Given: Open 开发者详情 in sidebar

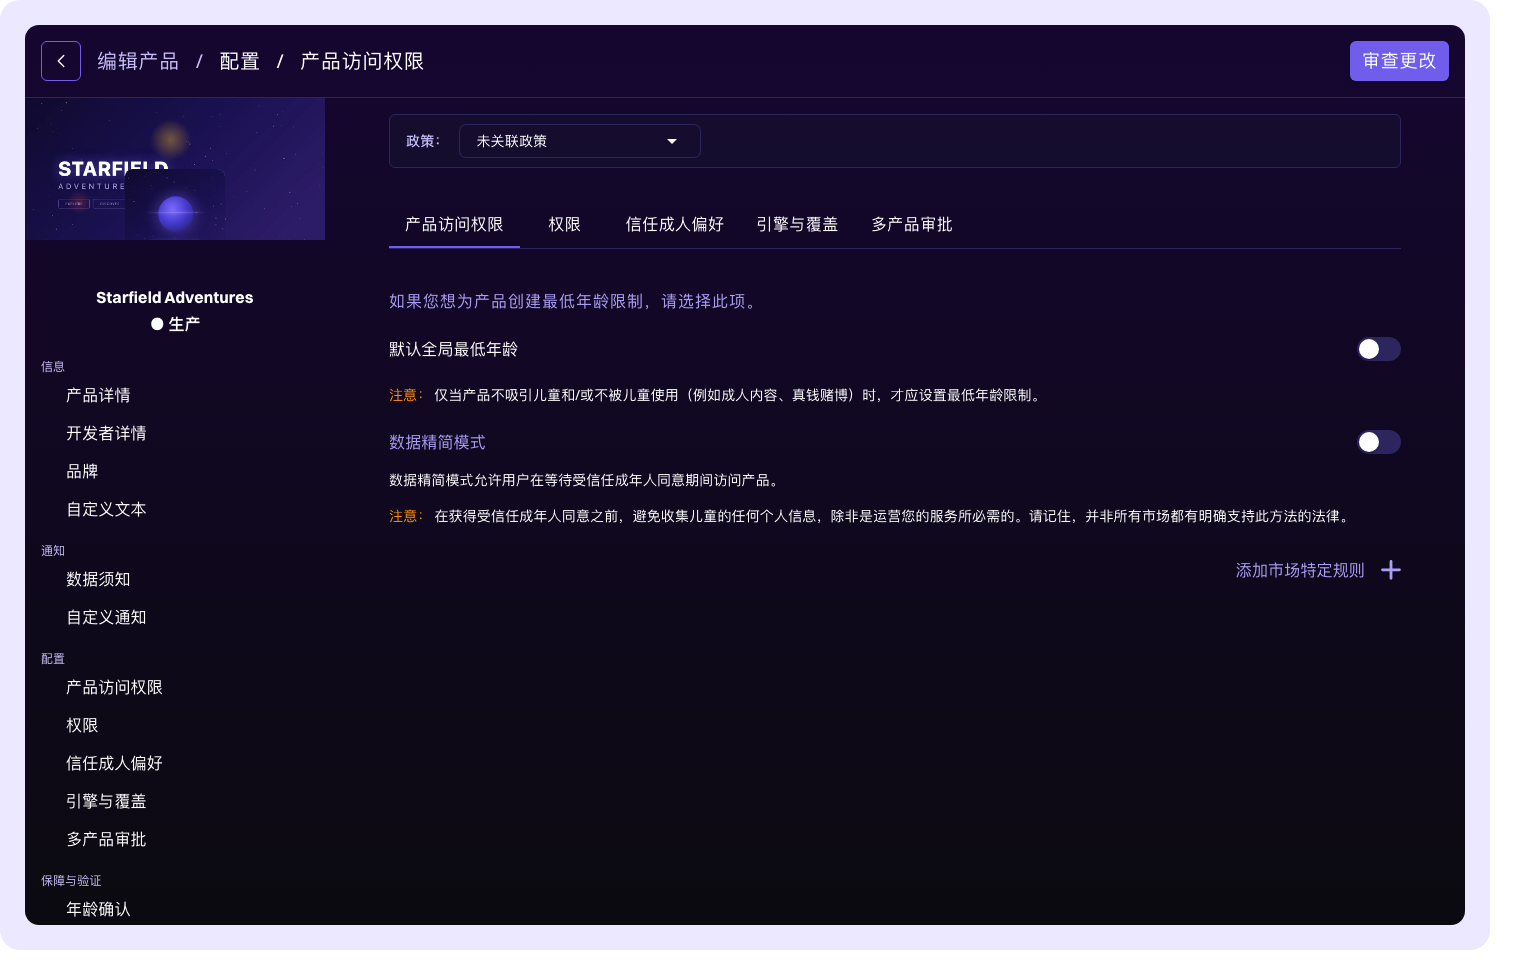Looking at the screenshot, I should 106,433.
